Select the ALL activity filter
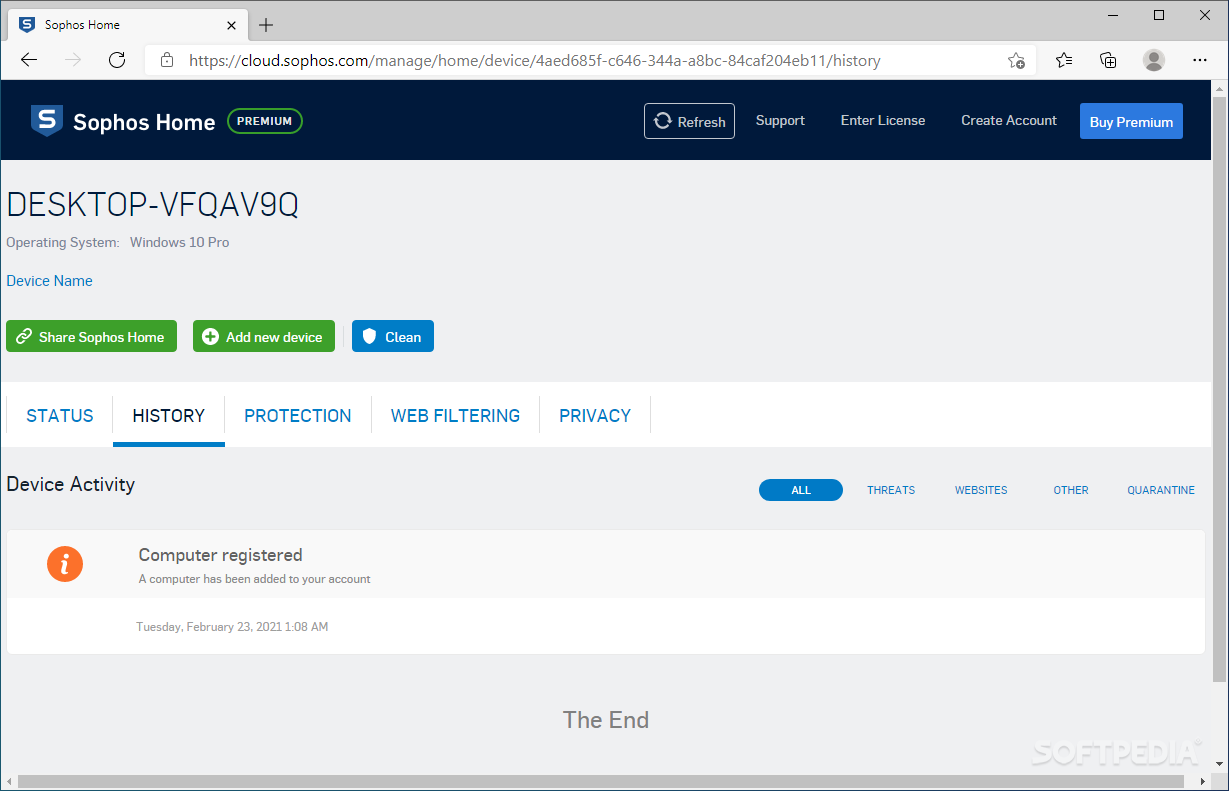 [801, 490]
